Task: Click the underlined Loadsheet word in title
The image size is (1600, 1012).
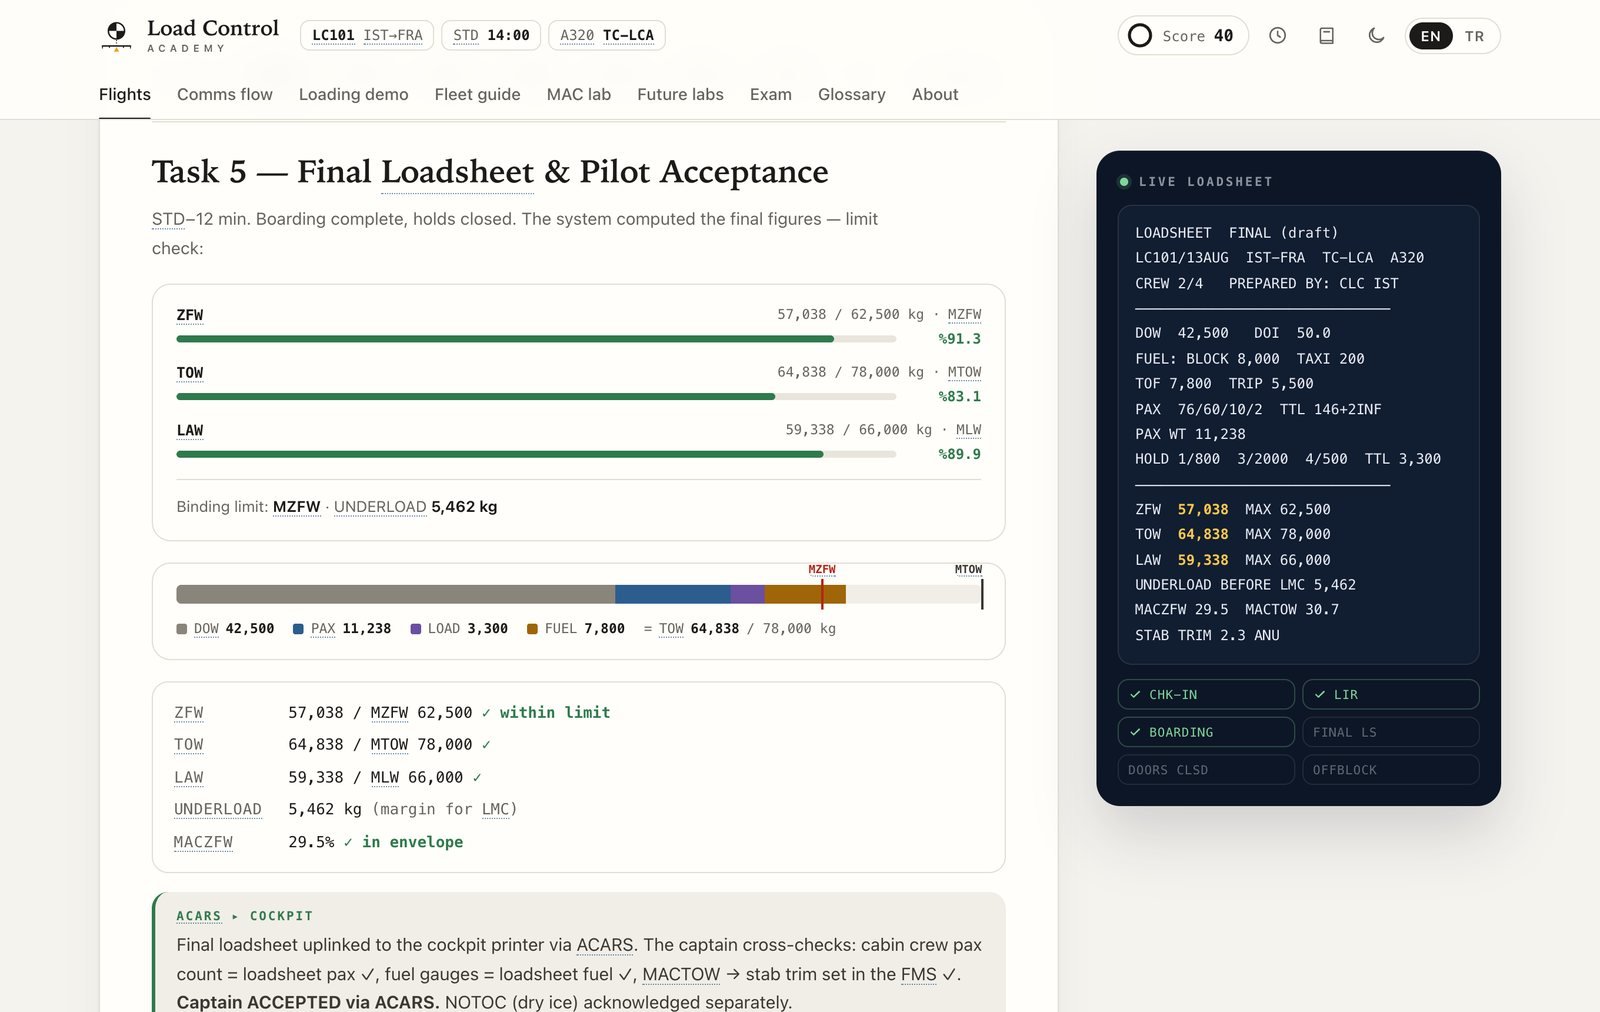Action: point(458,172)
